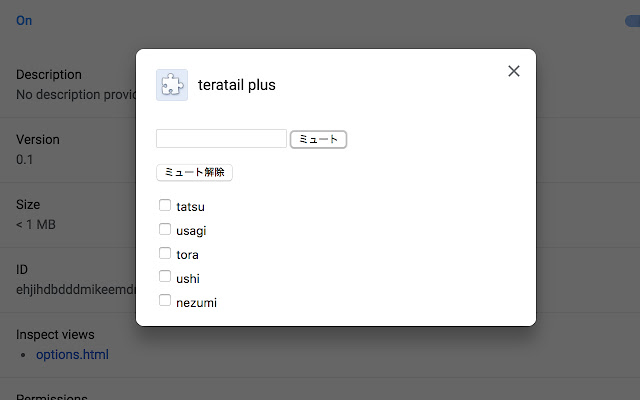640x400 pixels.
Task: Click the Permissions heading
Action: (x=51, y=397)
